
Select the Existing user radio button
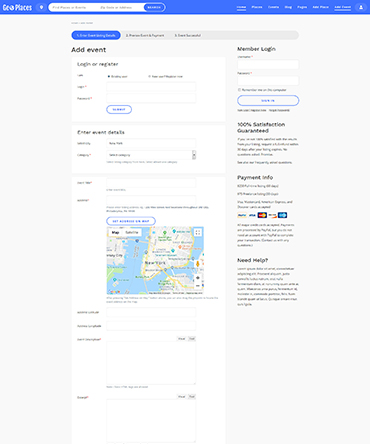109,76
